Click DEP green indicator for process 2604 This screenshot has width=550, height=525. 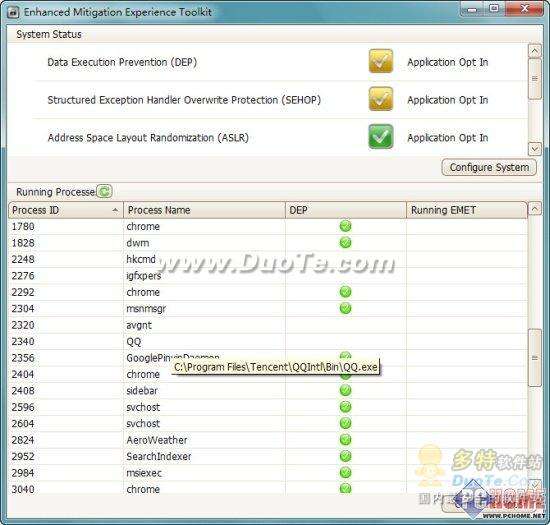[346, 423]
